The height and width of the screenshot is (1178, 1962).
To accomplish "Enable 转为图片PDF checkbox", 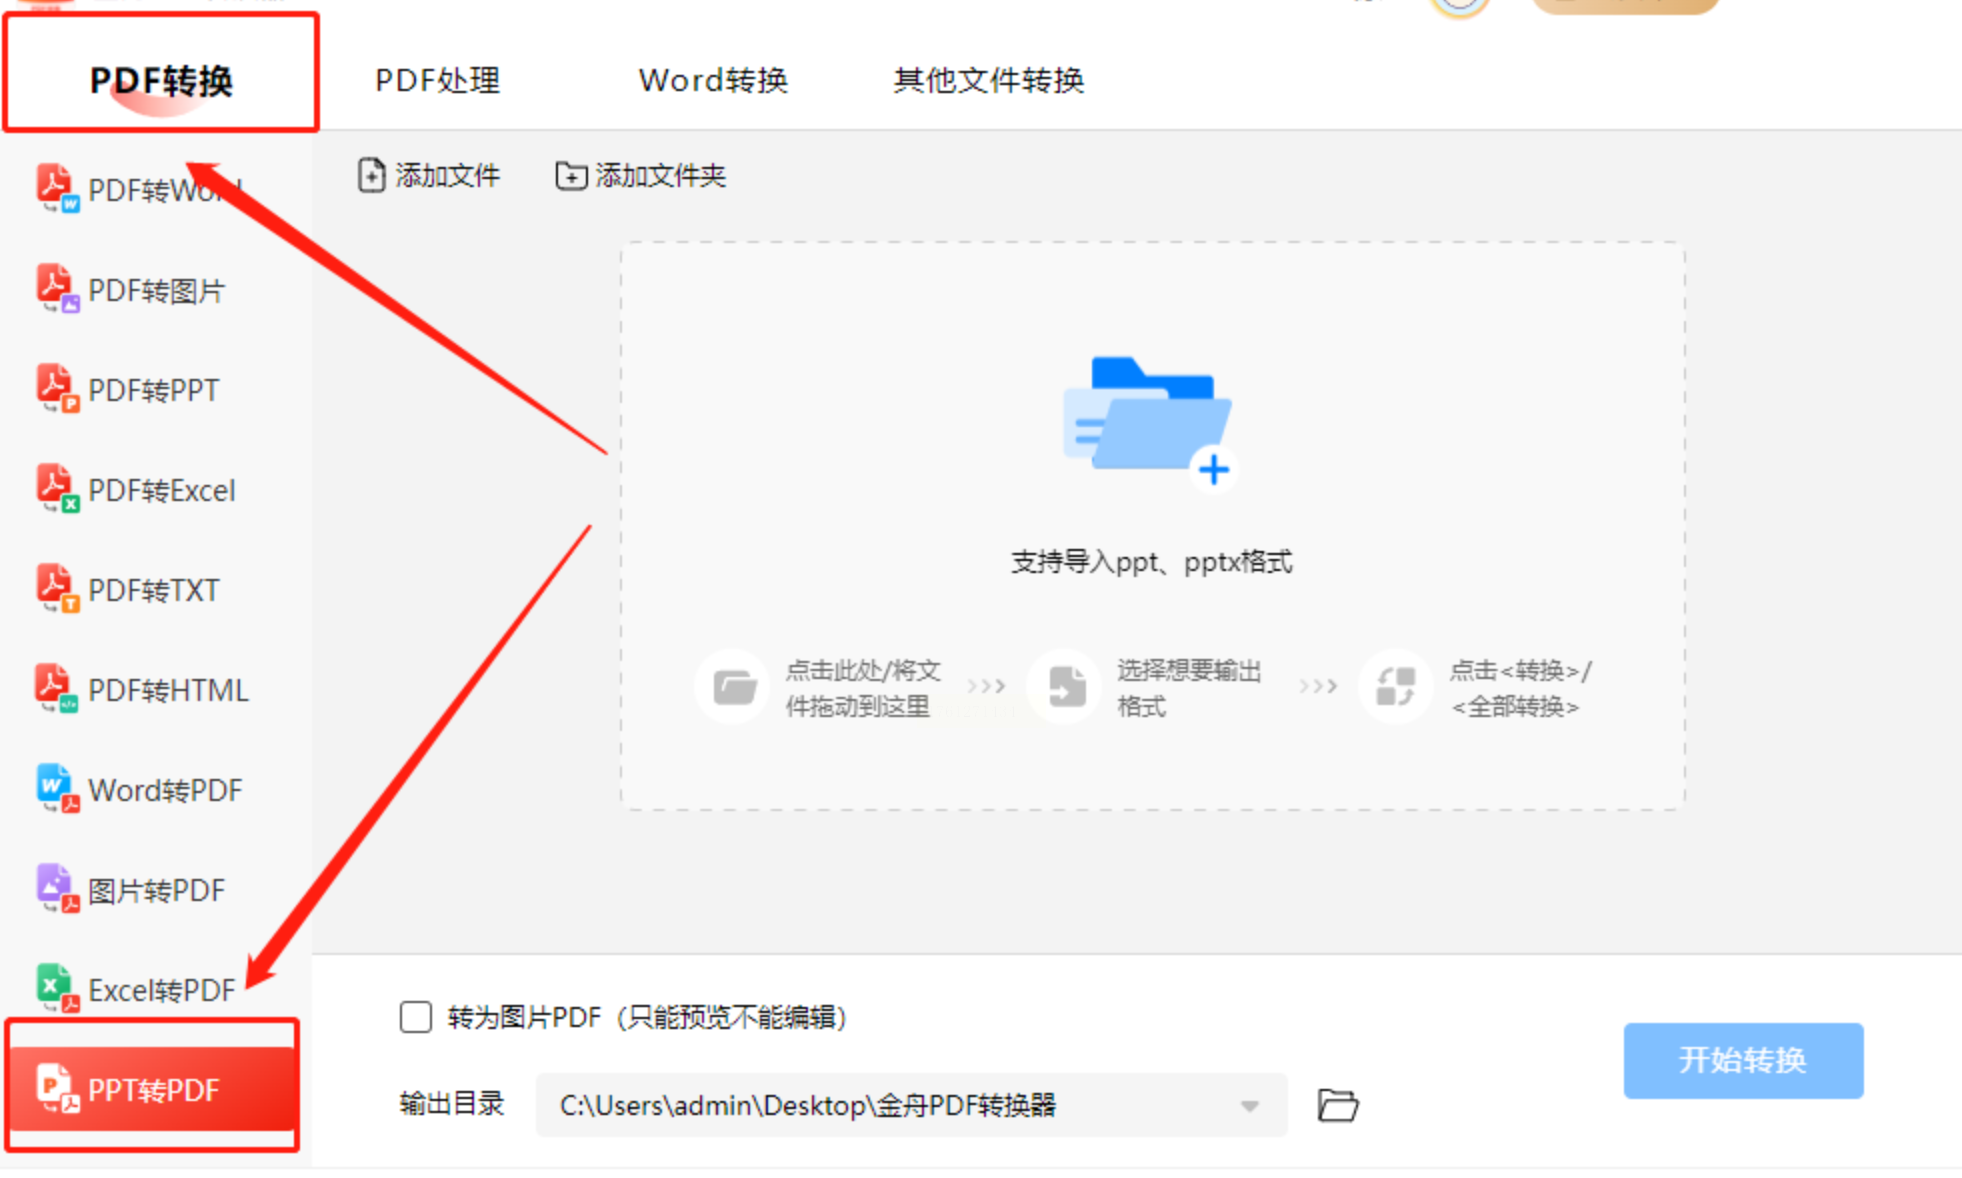I will click(416, 1017).
